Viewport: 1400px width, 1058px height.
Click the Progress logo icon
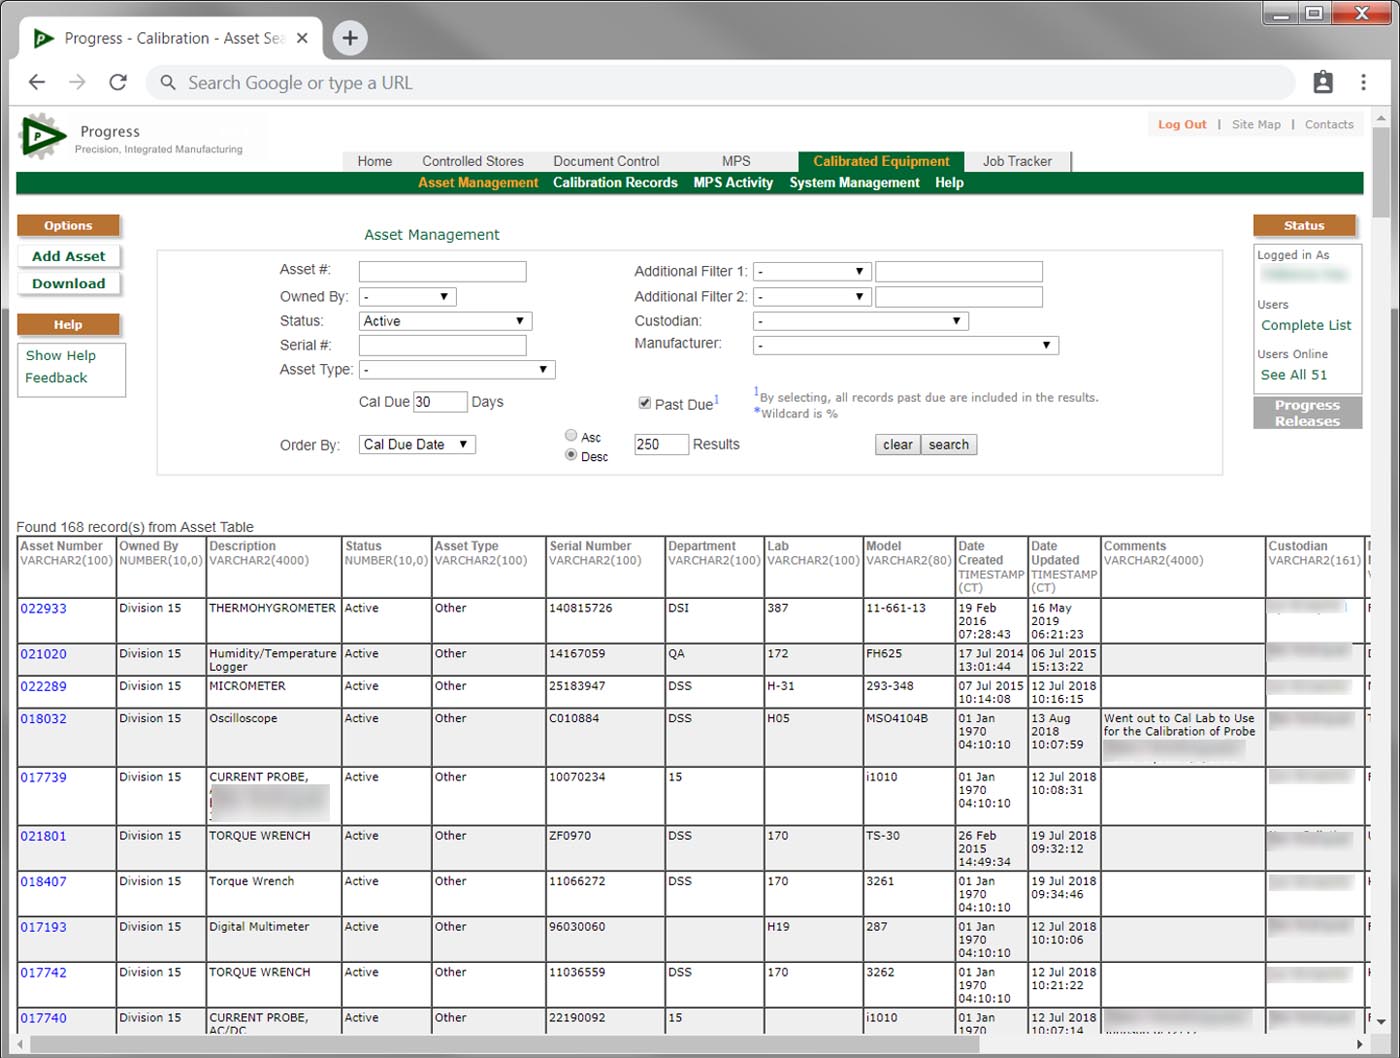42,136
